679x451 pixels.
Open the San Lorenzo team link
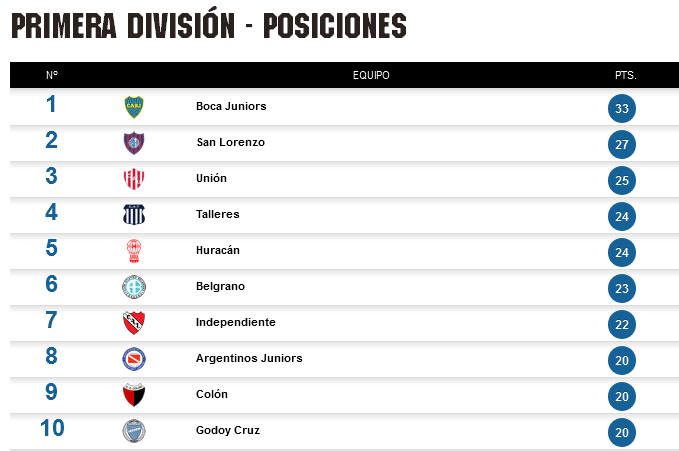point(230,142)
